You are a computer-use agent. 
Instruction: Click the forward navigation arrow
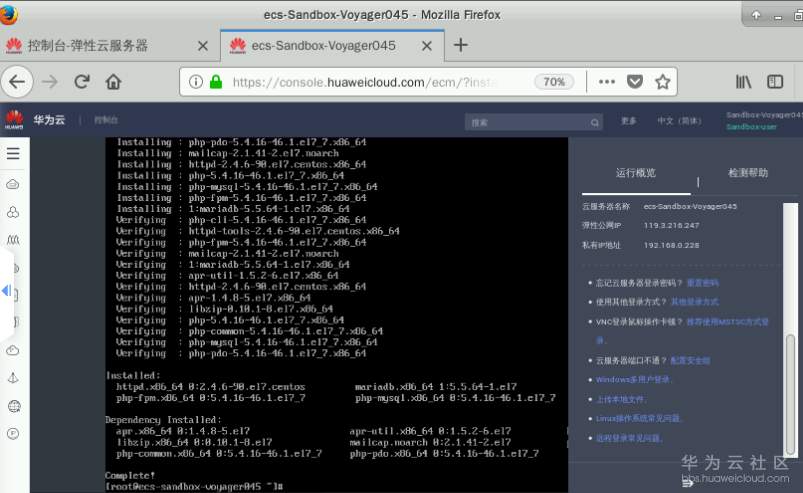(x=50, y=82)
